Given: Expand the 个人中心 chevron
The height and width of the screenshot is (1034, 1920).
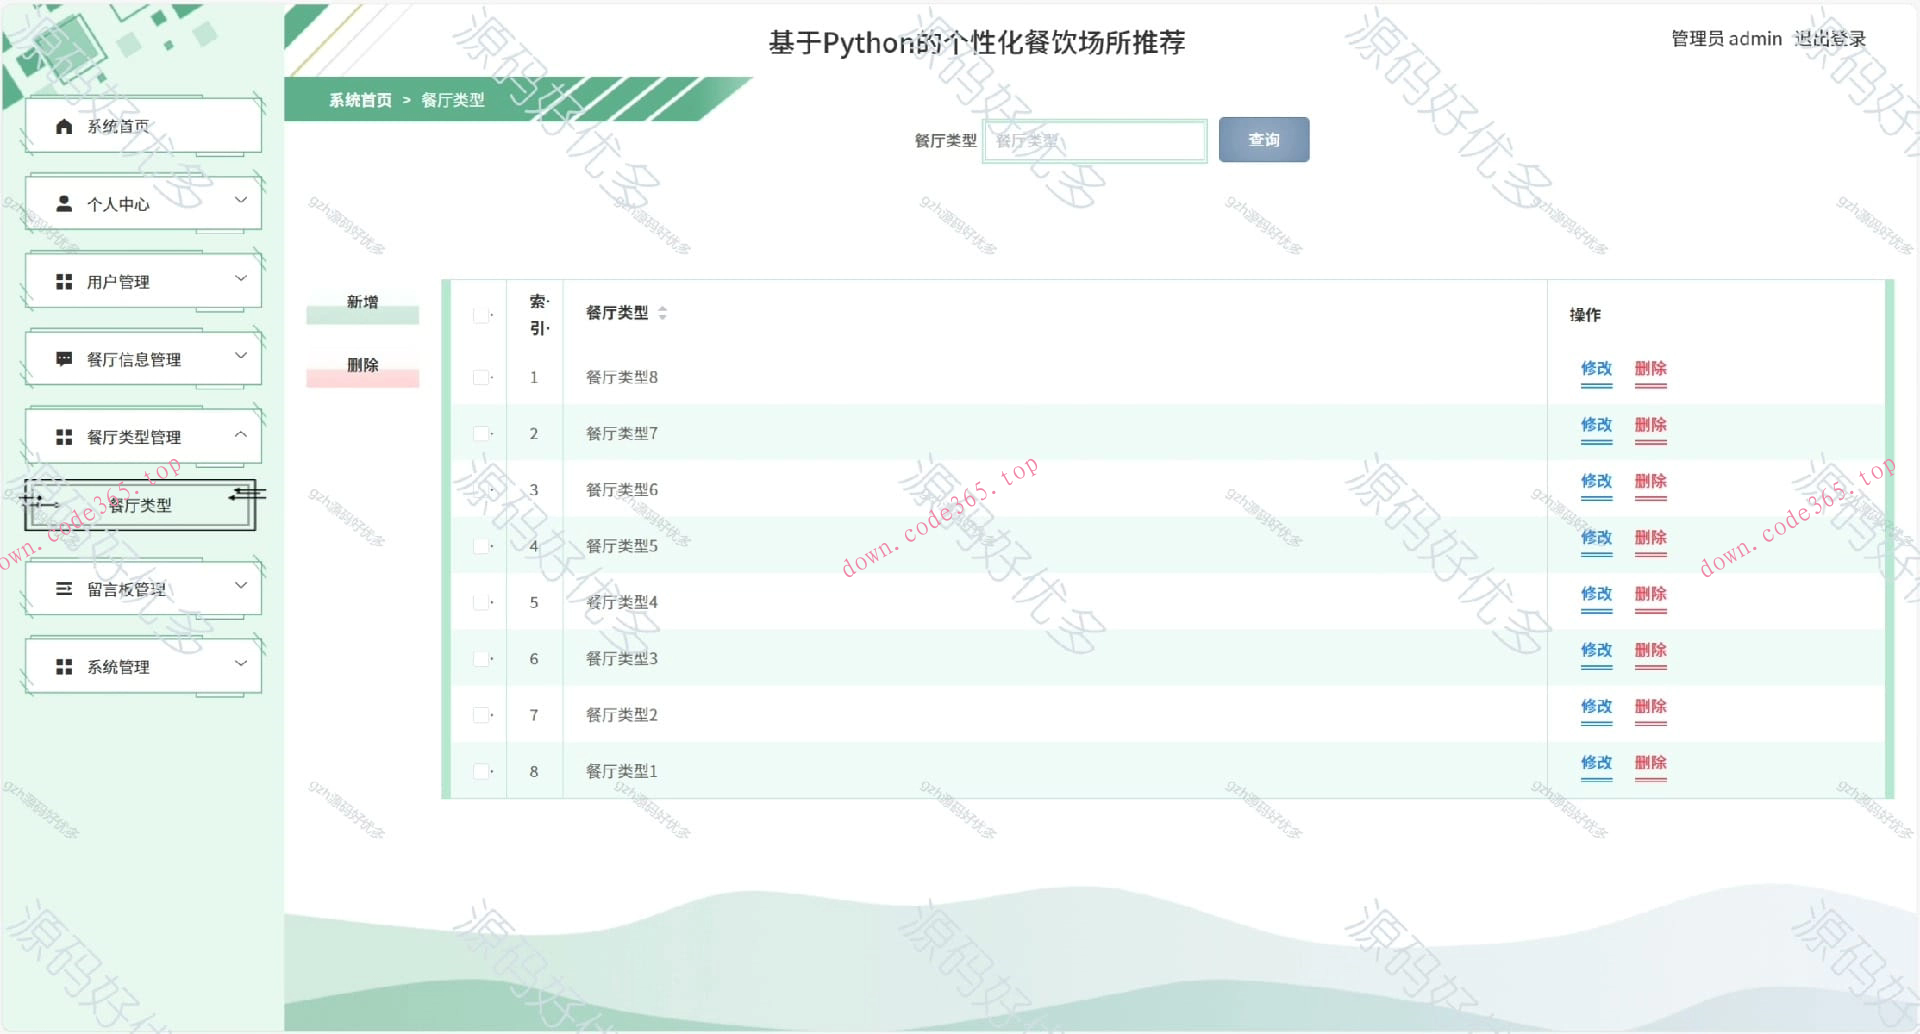Looking at the screenshot, I should tap(241, 201).
